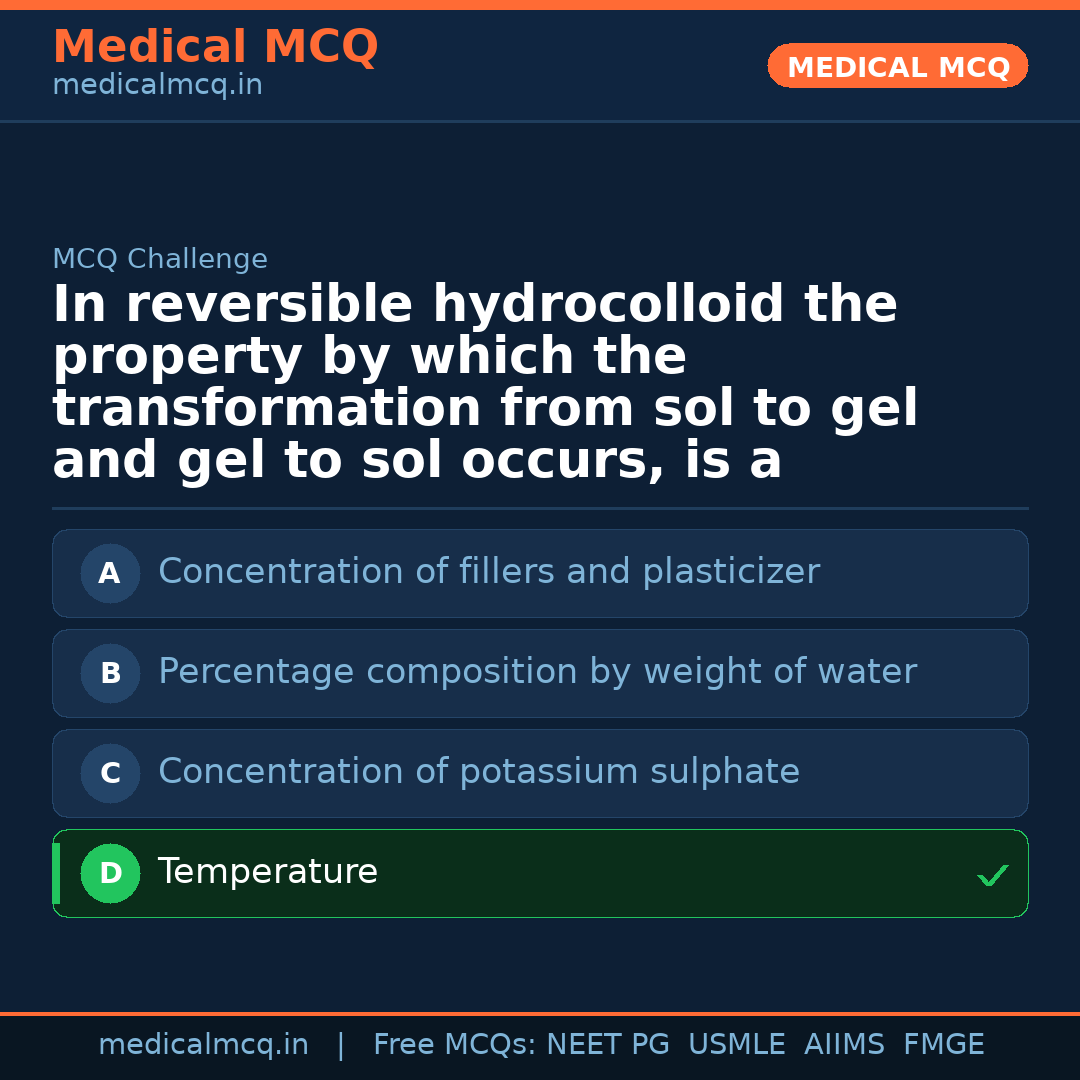Screen dimensions: 1080x1080
Task: Click "FMGE" in the footer
Action: pos(943,1045)
